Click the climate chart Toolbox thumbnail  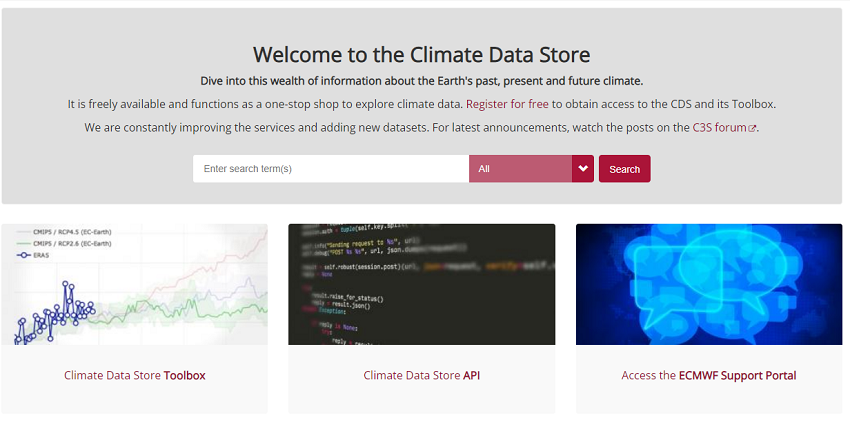(x=134, y=284)
